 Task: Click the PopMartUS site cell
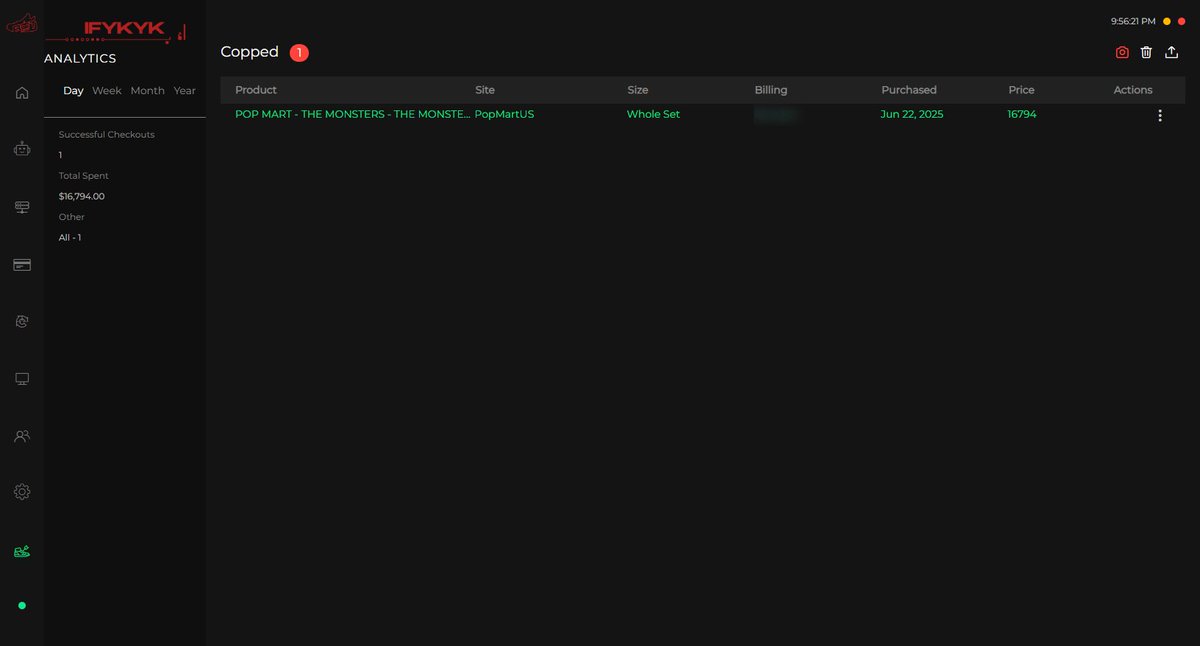point(504,115)
